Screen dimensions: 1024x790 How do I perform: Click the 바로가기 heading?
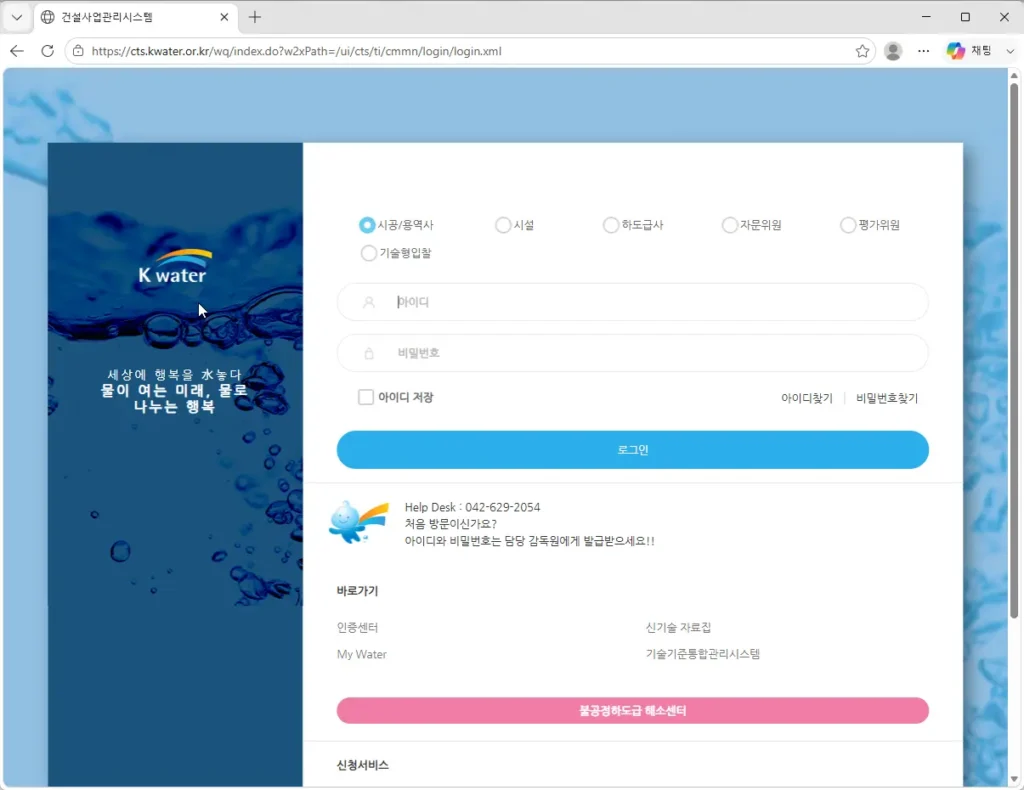tap(357, 590)
